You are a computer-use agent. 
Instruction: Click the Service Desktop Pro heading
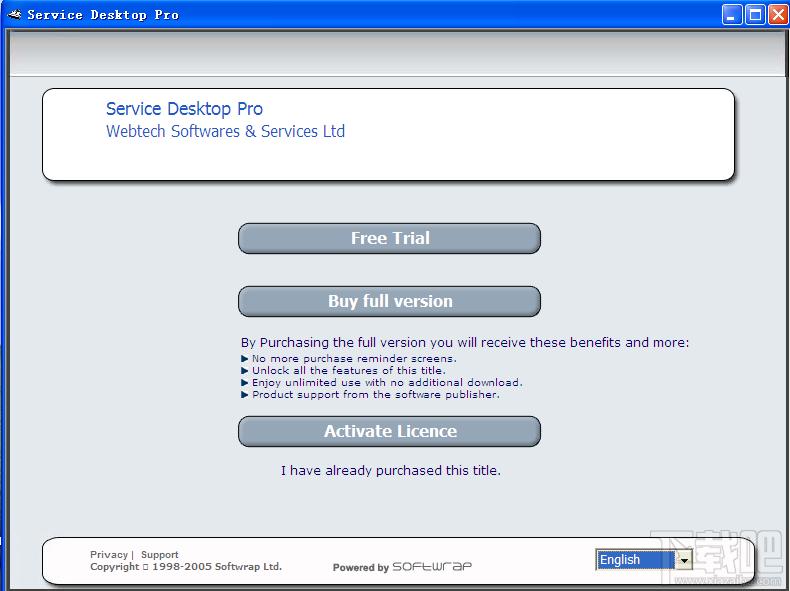coord(184,109)
